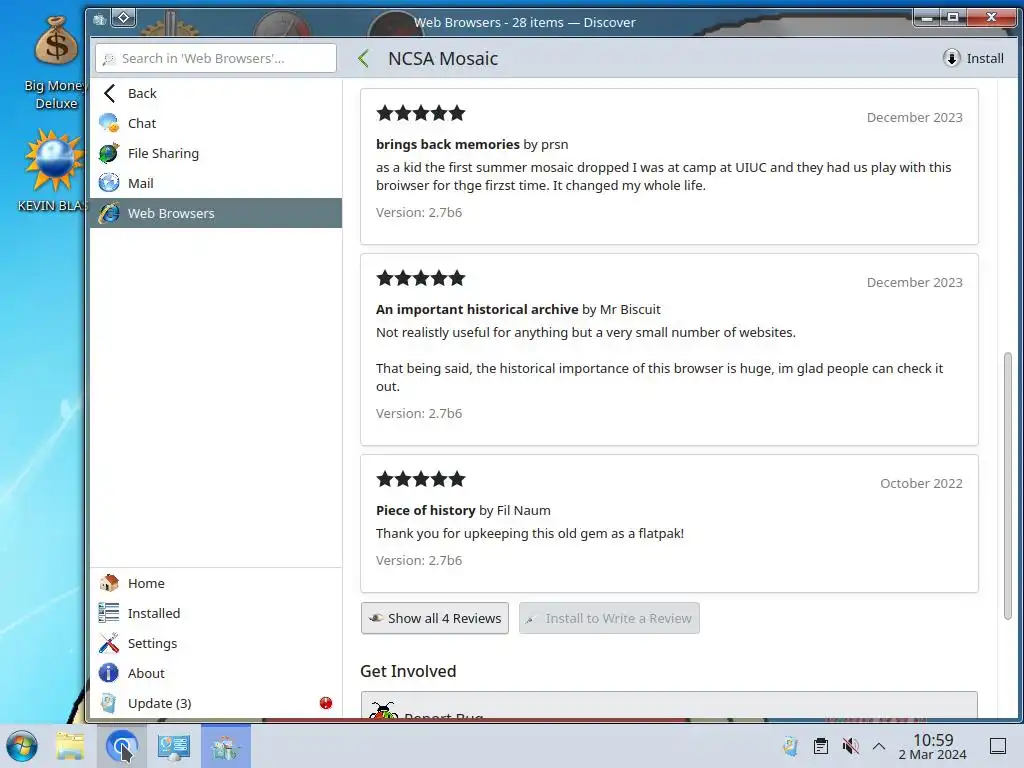Click the pin window titlebar icon
Image resolution: width=1024 pixels, height=768 pixels.
123,18
